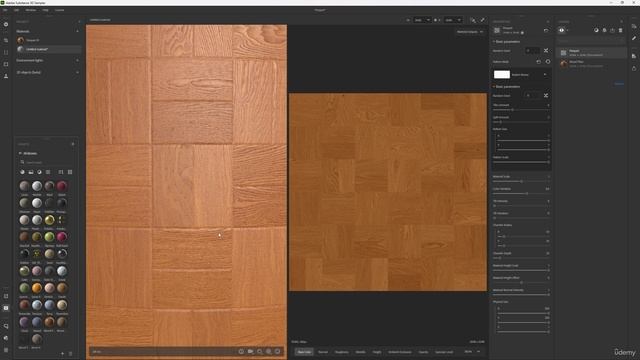
Task: Open the Window menu
Action: 31,10
